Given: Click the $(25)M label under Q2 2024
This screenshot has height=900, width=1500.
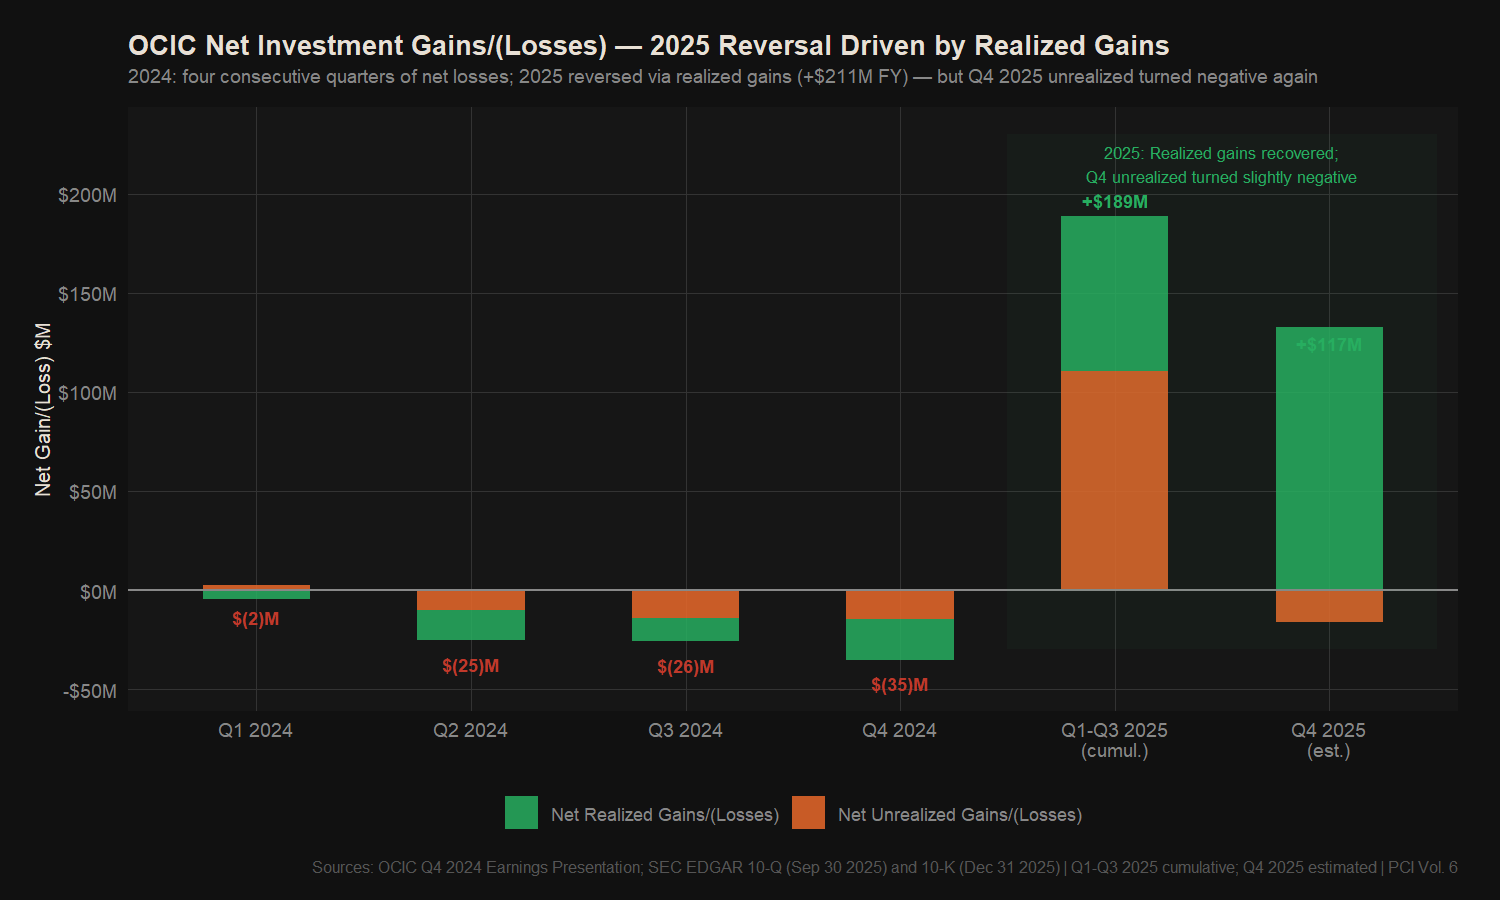Looking at the screenshot, I should [x=470, y=666].
